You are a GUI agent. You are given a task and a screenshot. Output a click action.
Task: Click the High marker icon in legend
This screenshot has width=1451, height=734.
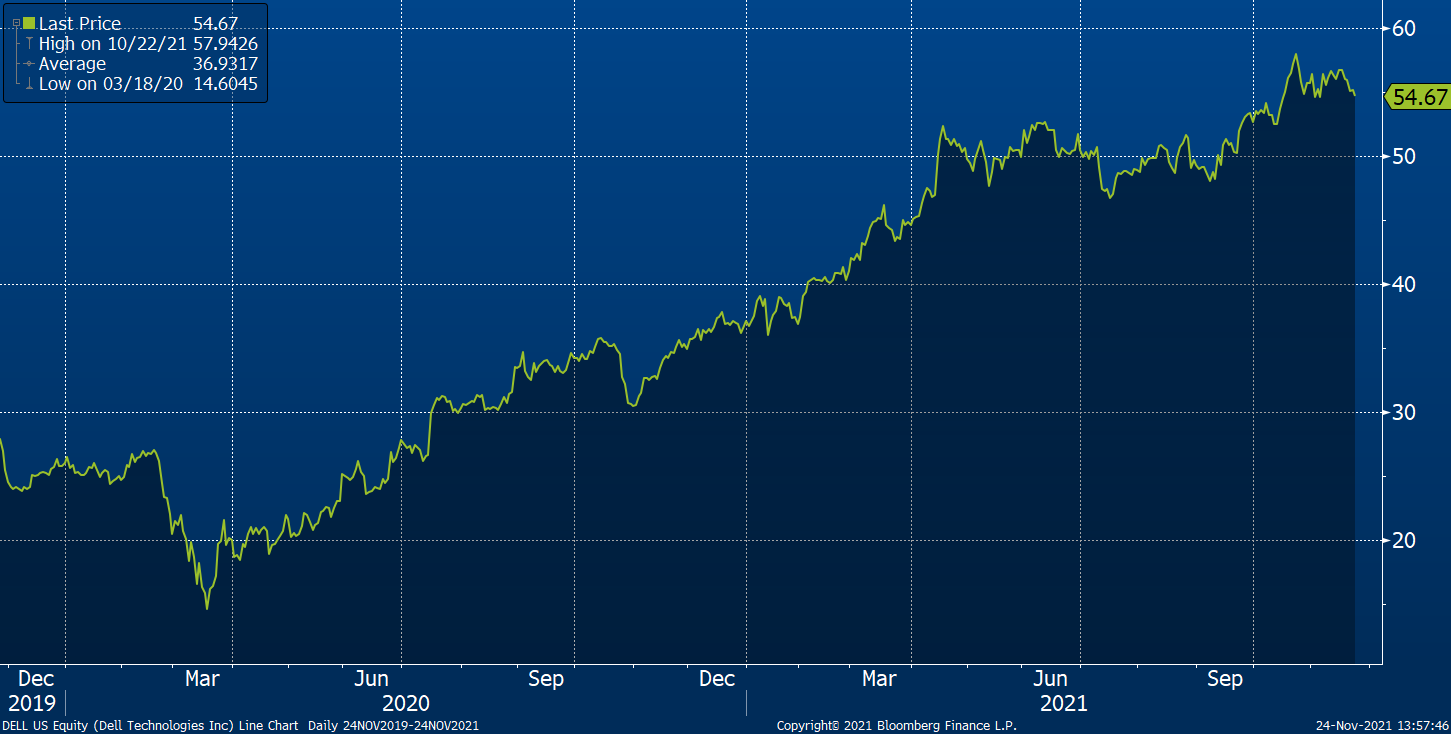28,44
